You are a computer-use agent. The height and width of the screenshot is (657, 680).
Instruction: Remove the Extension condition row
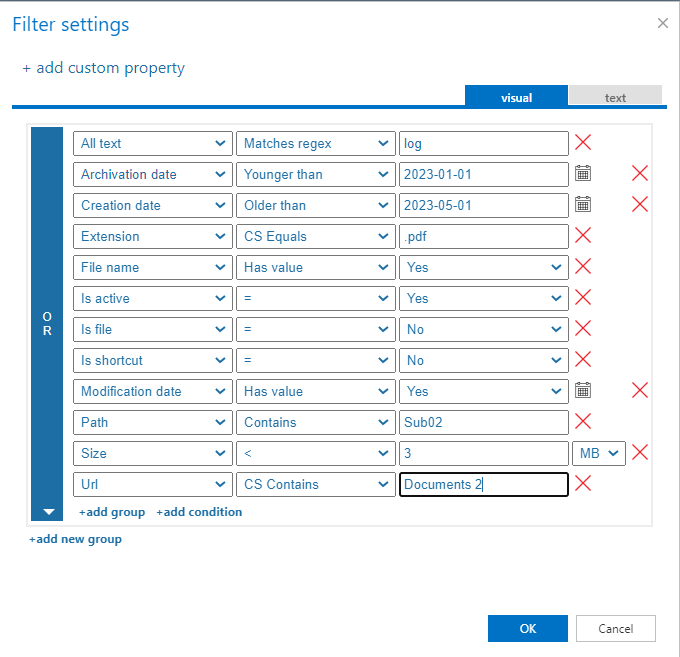pos(583,236)
